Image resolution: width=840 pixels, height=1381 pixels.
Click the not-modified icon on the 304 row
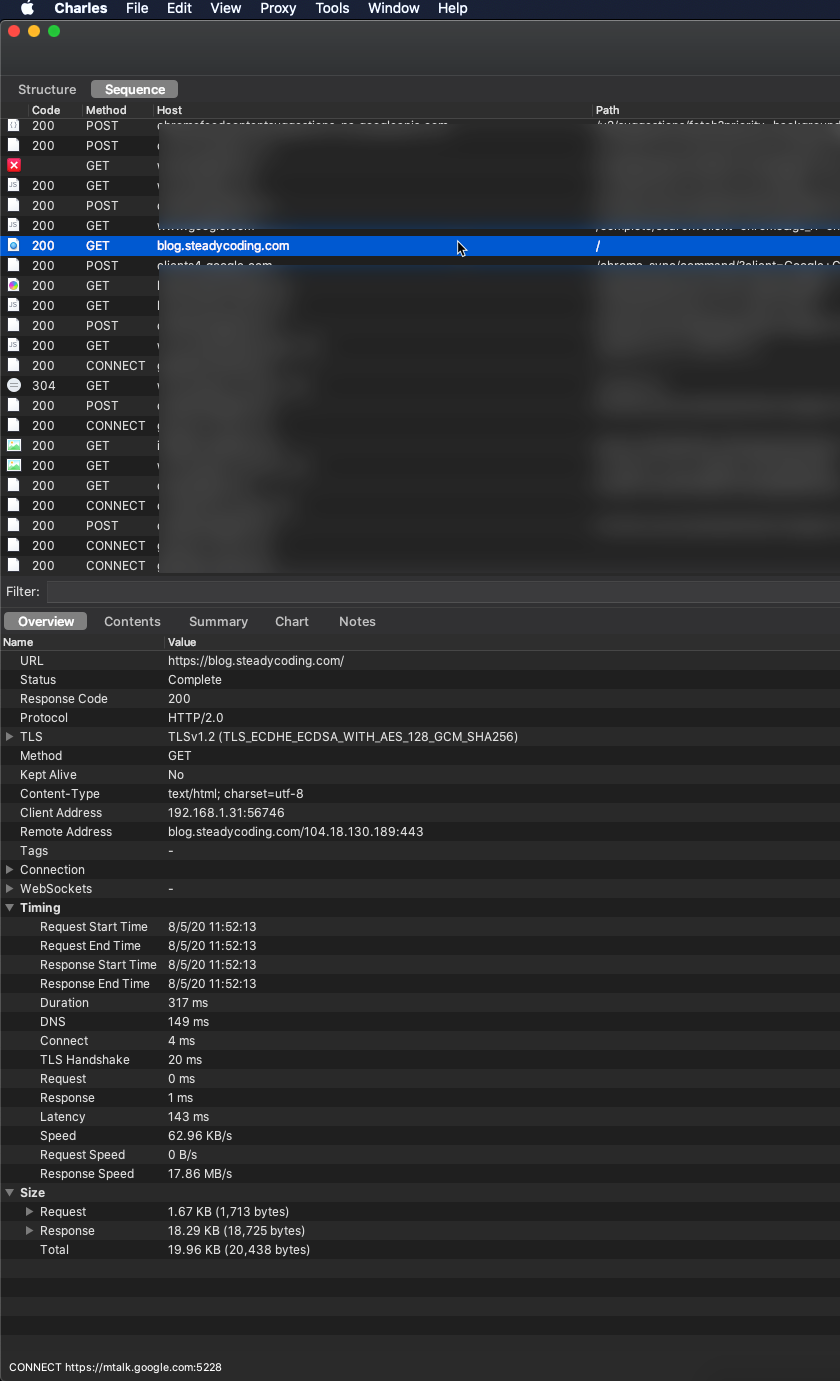(14, 385)
